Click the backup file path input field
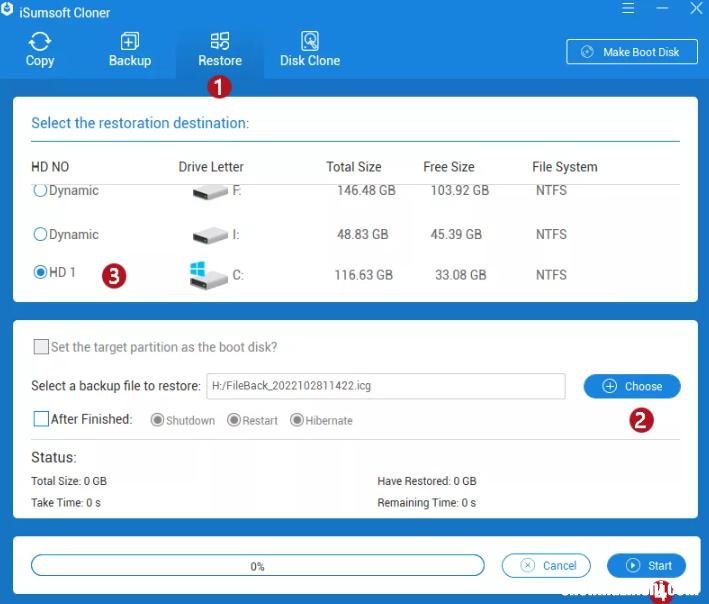The height and width of the screenshot is (604, 709). click(386, 386)
